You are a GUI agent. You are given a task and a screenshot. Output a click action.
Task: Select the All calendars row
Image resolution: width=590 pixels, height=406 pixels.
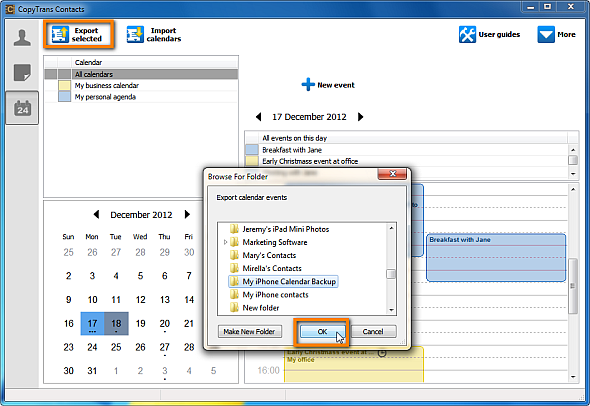tap(141, 74)
